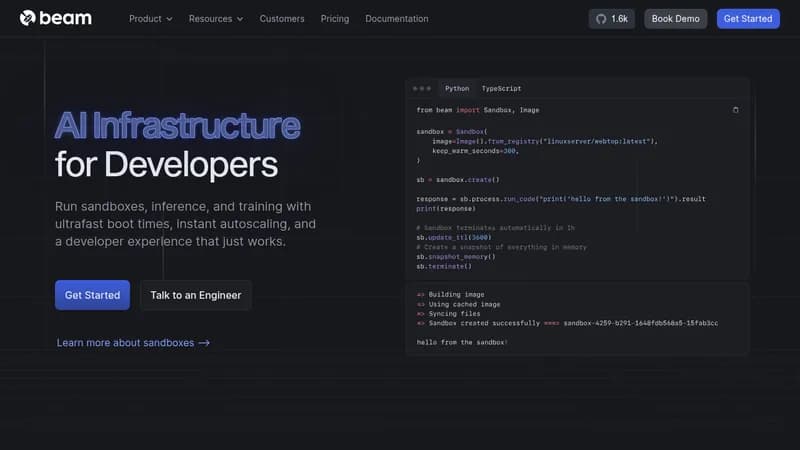Switch to the Python code tab
This screenshot has width=800, height=450.
coord(457,89)
